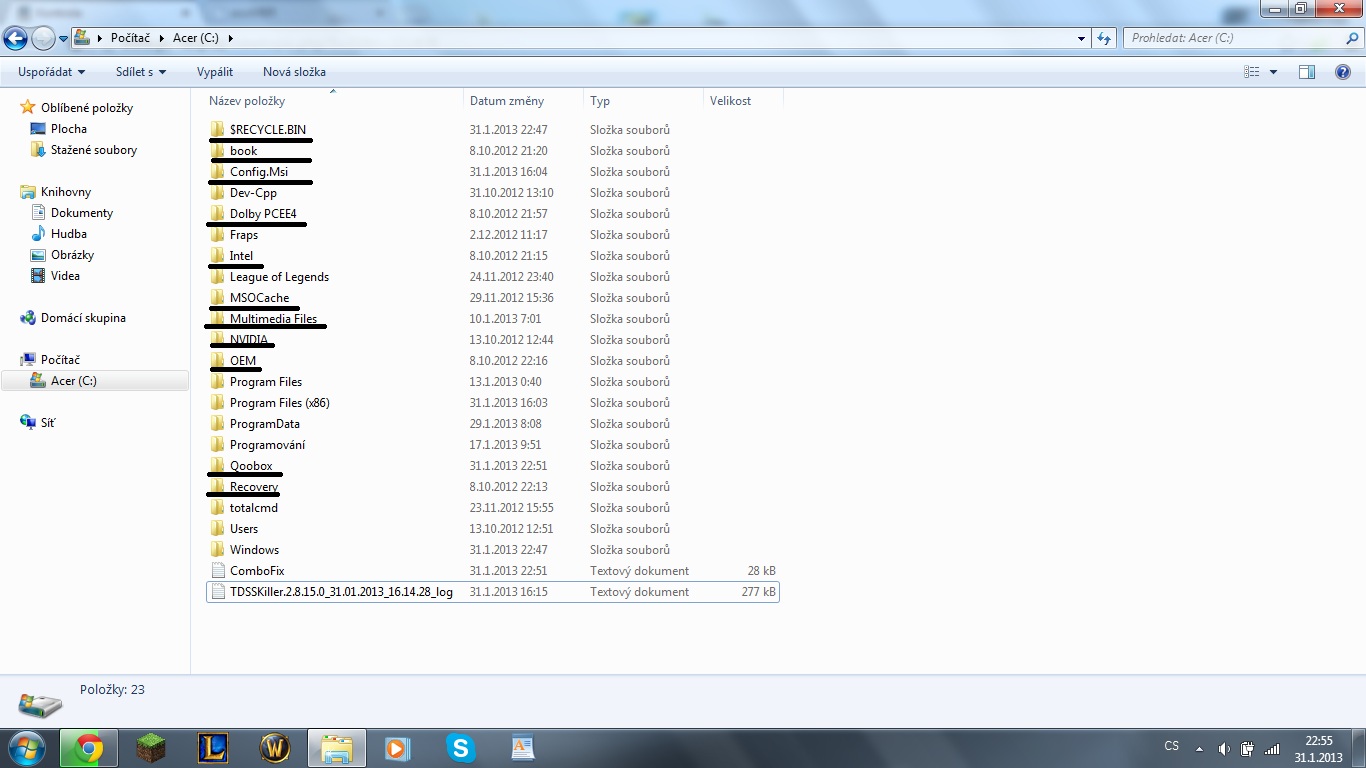Viewport: 1366px width, 768px height.
Task: Click the search magnifier icon
Action: pyautogui.click(x=1352, y=38)
